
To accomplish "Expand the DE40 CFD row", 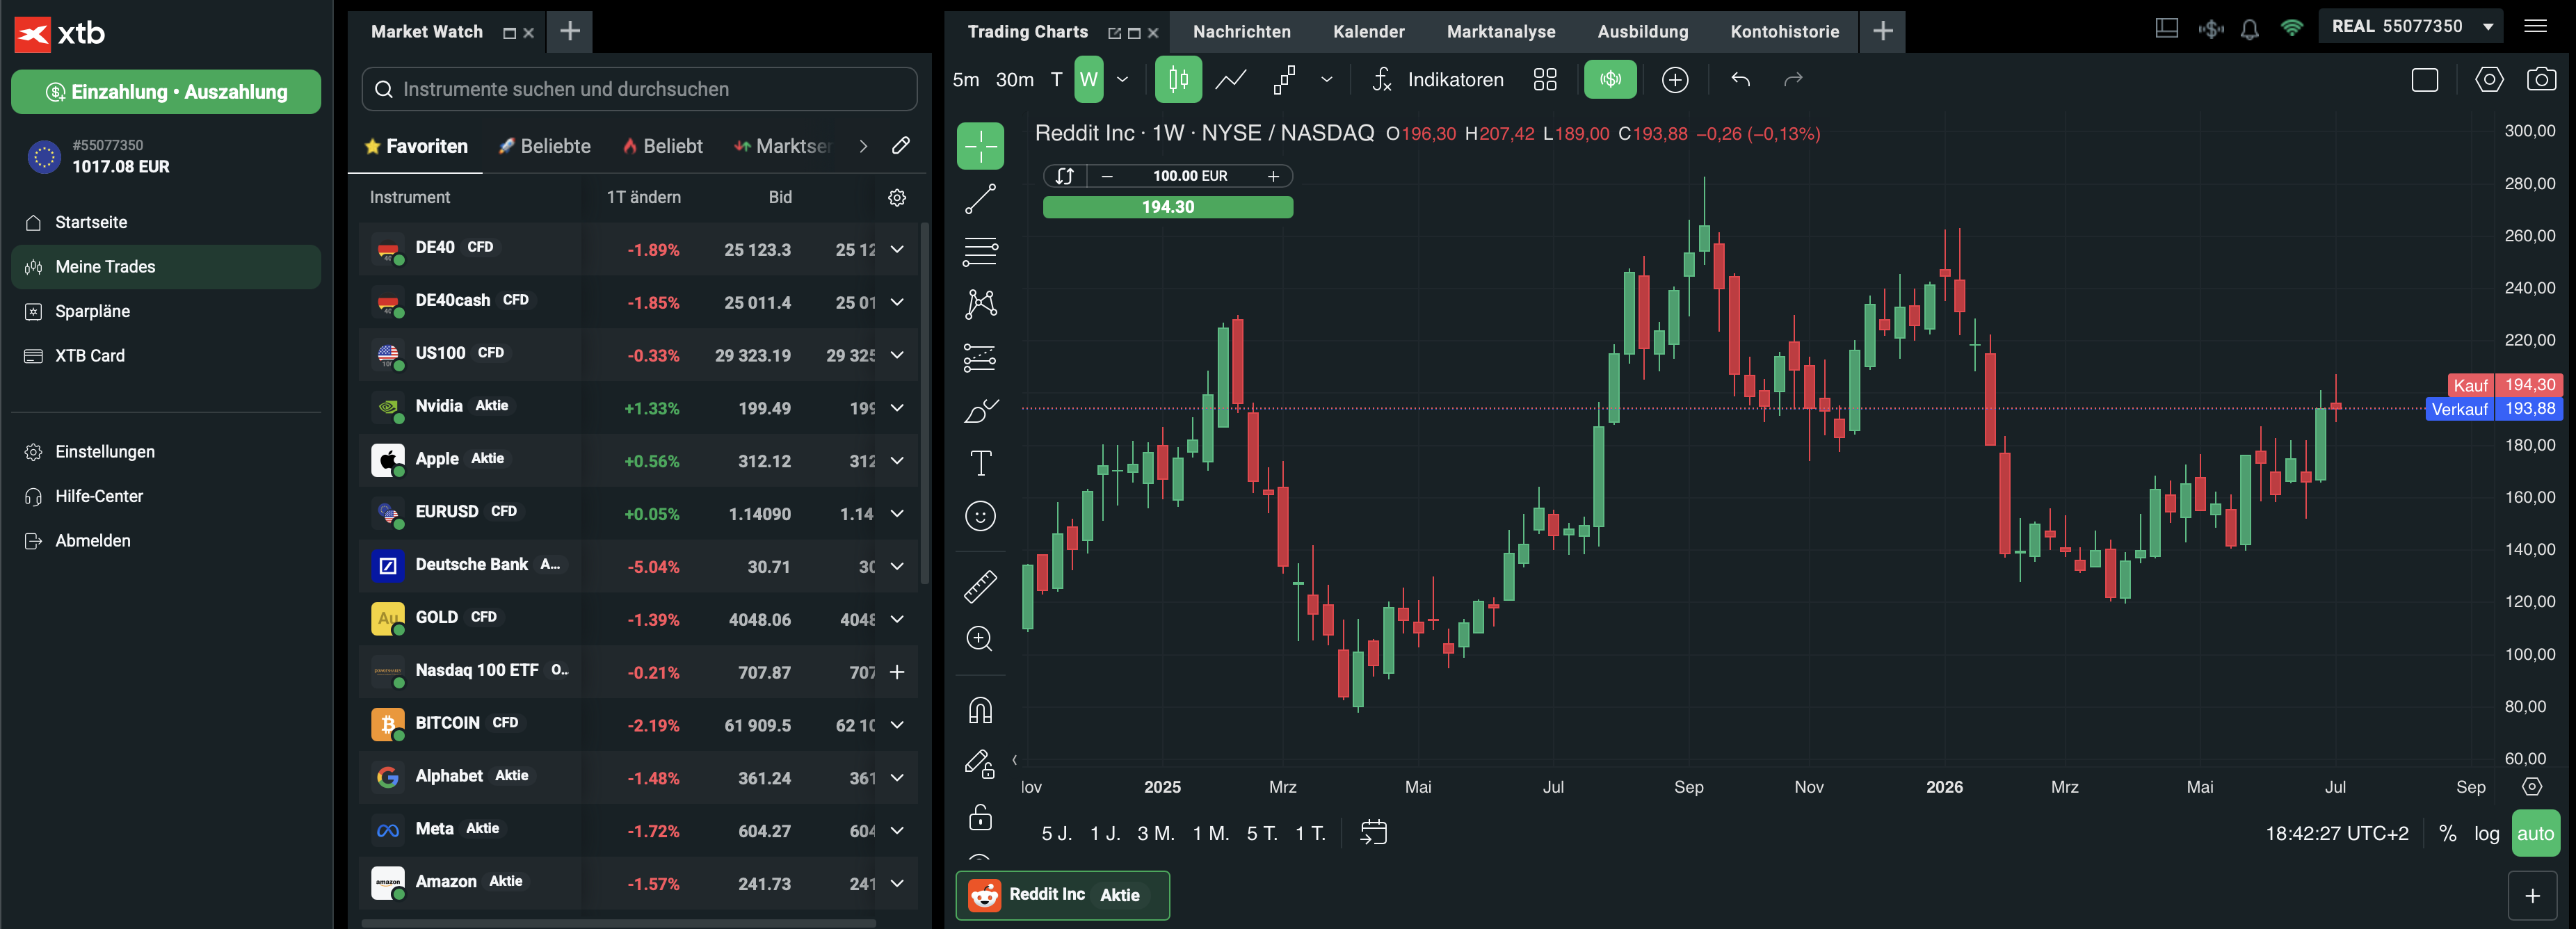I will 897,249.
